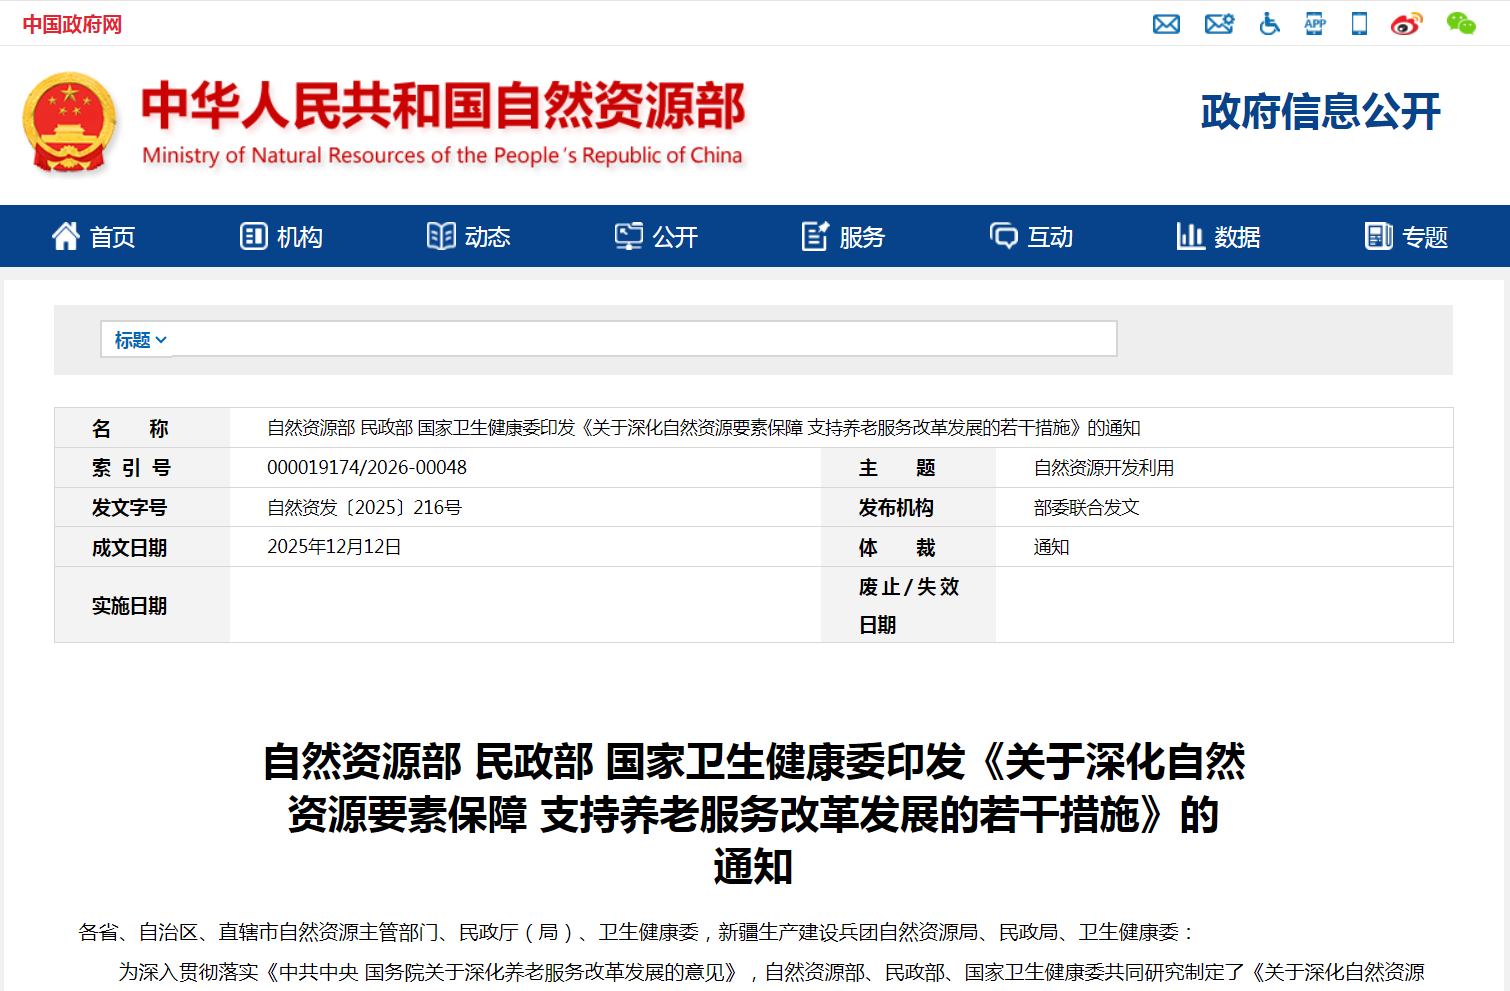Click the speech bubble icon beside 互动
This screenshot has width=1510, height=991.
click(x=1003, y=235)
